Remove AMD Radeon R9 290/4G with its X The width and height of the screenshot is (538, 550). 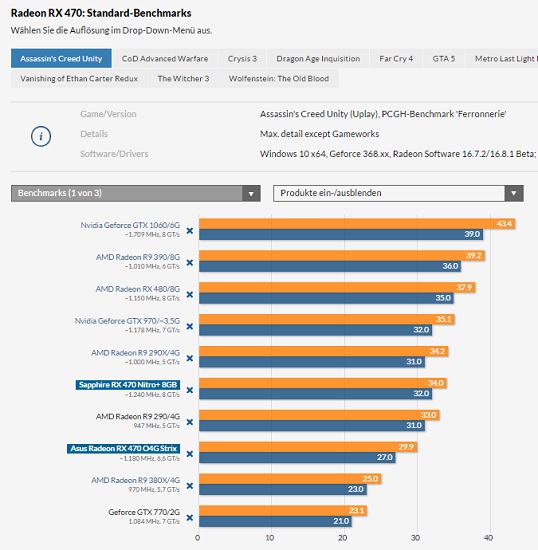190,422
